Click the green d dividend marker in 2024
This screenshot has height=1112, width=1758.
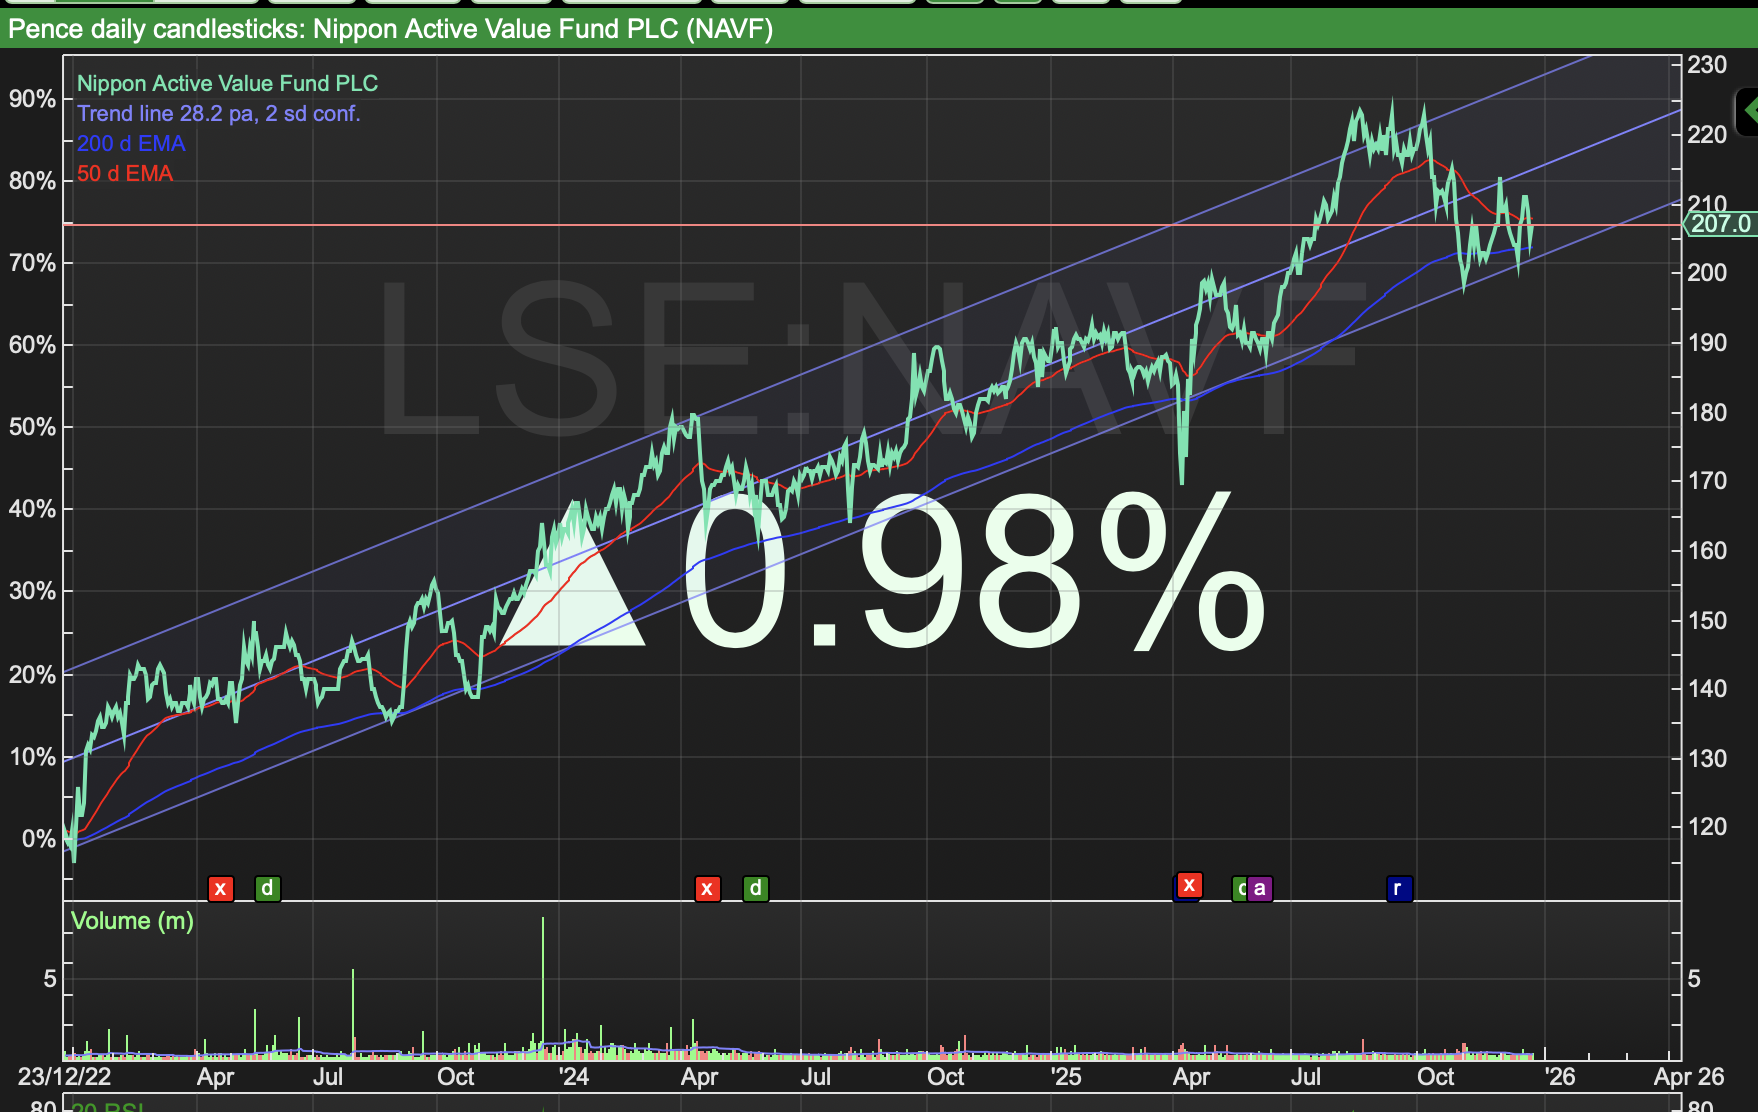coord(756,888)
